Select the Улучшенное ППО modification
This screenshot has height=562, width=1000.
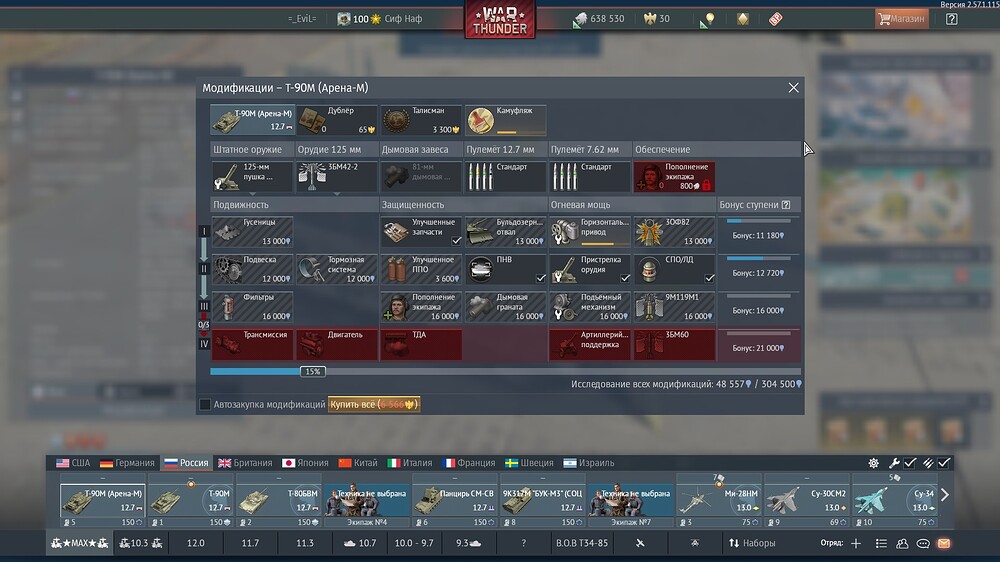421,269
